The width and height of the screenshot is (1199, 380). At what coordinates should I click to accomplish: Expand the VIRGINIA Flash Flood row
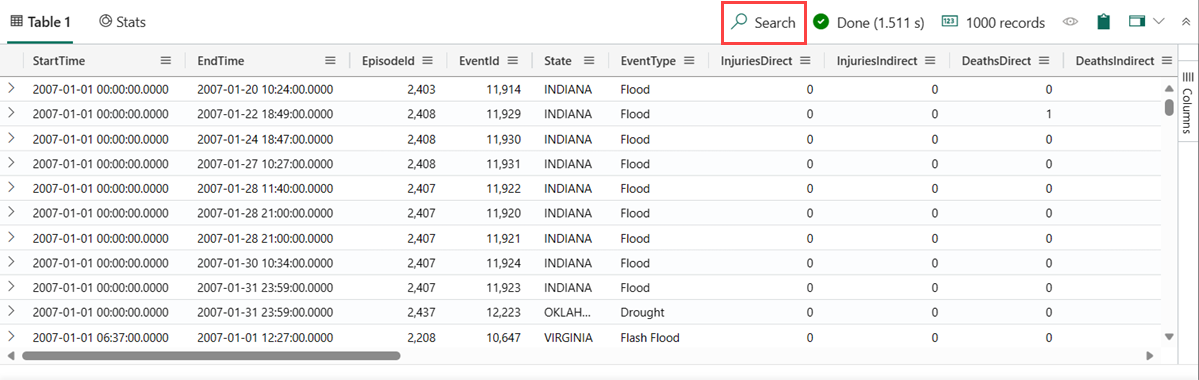coord(11,336)
